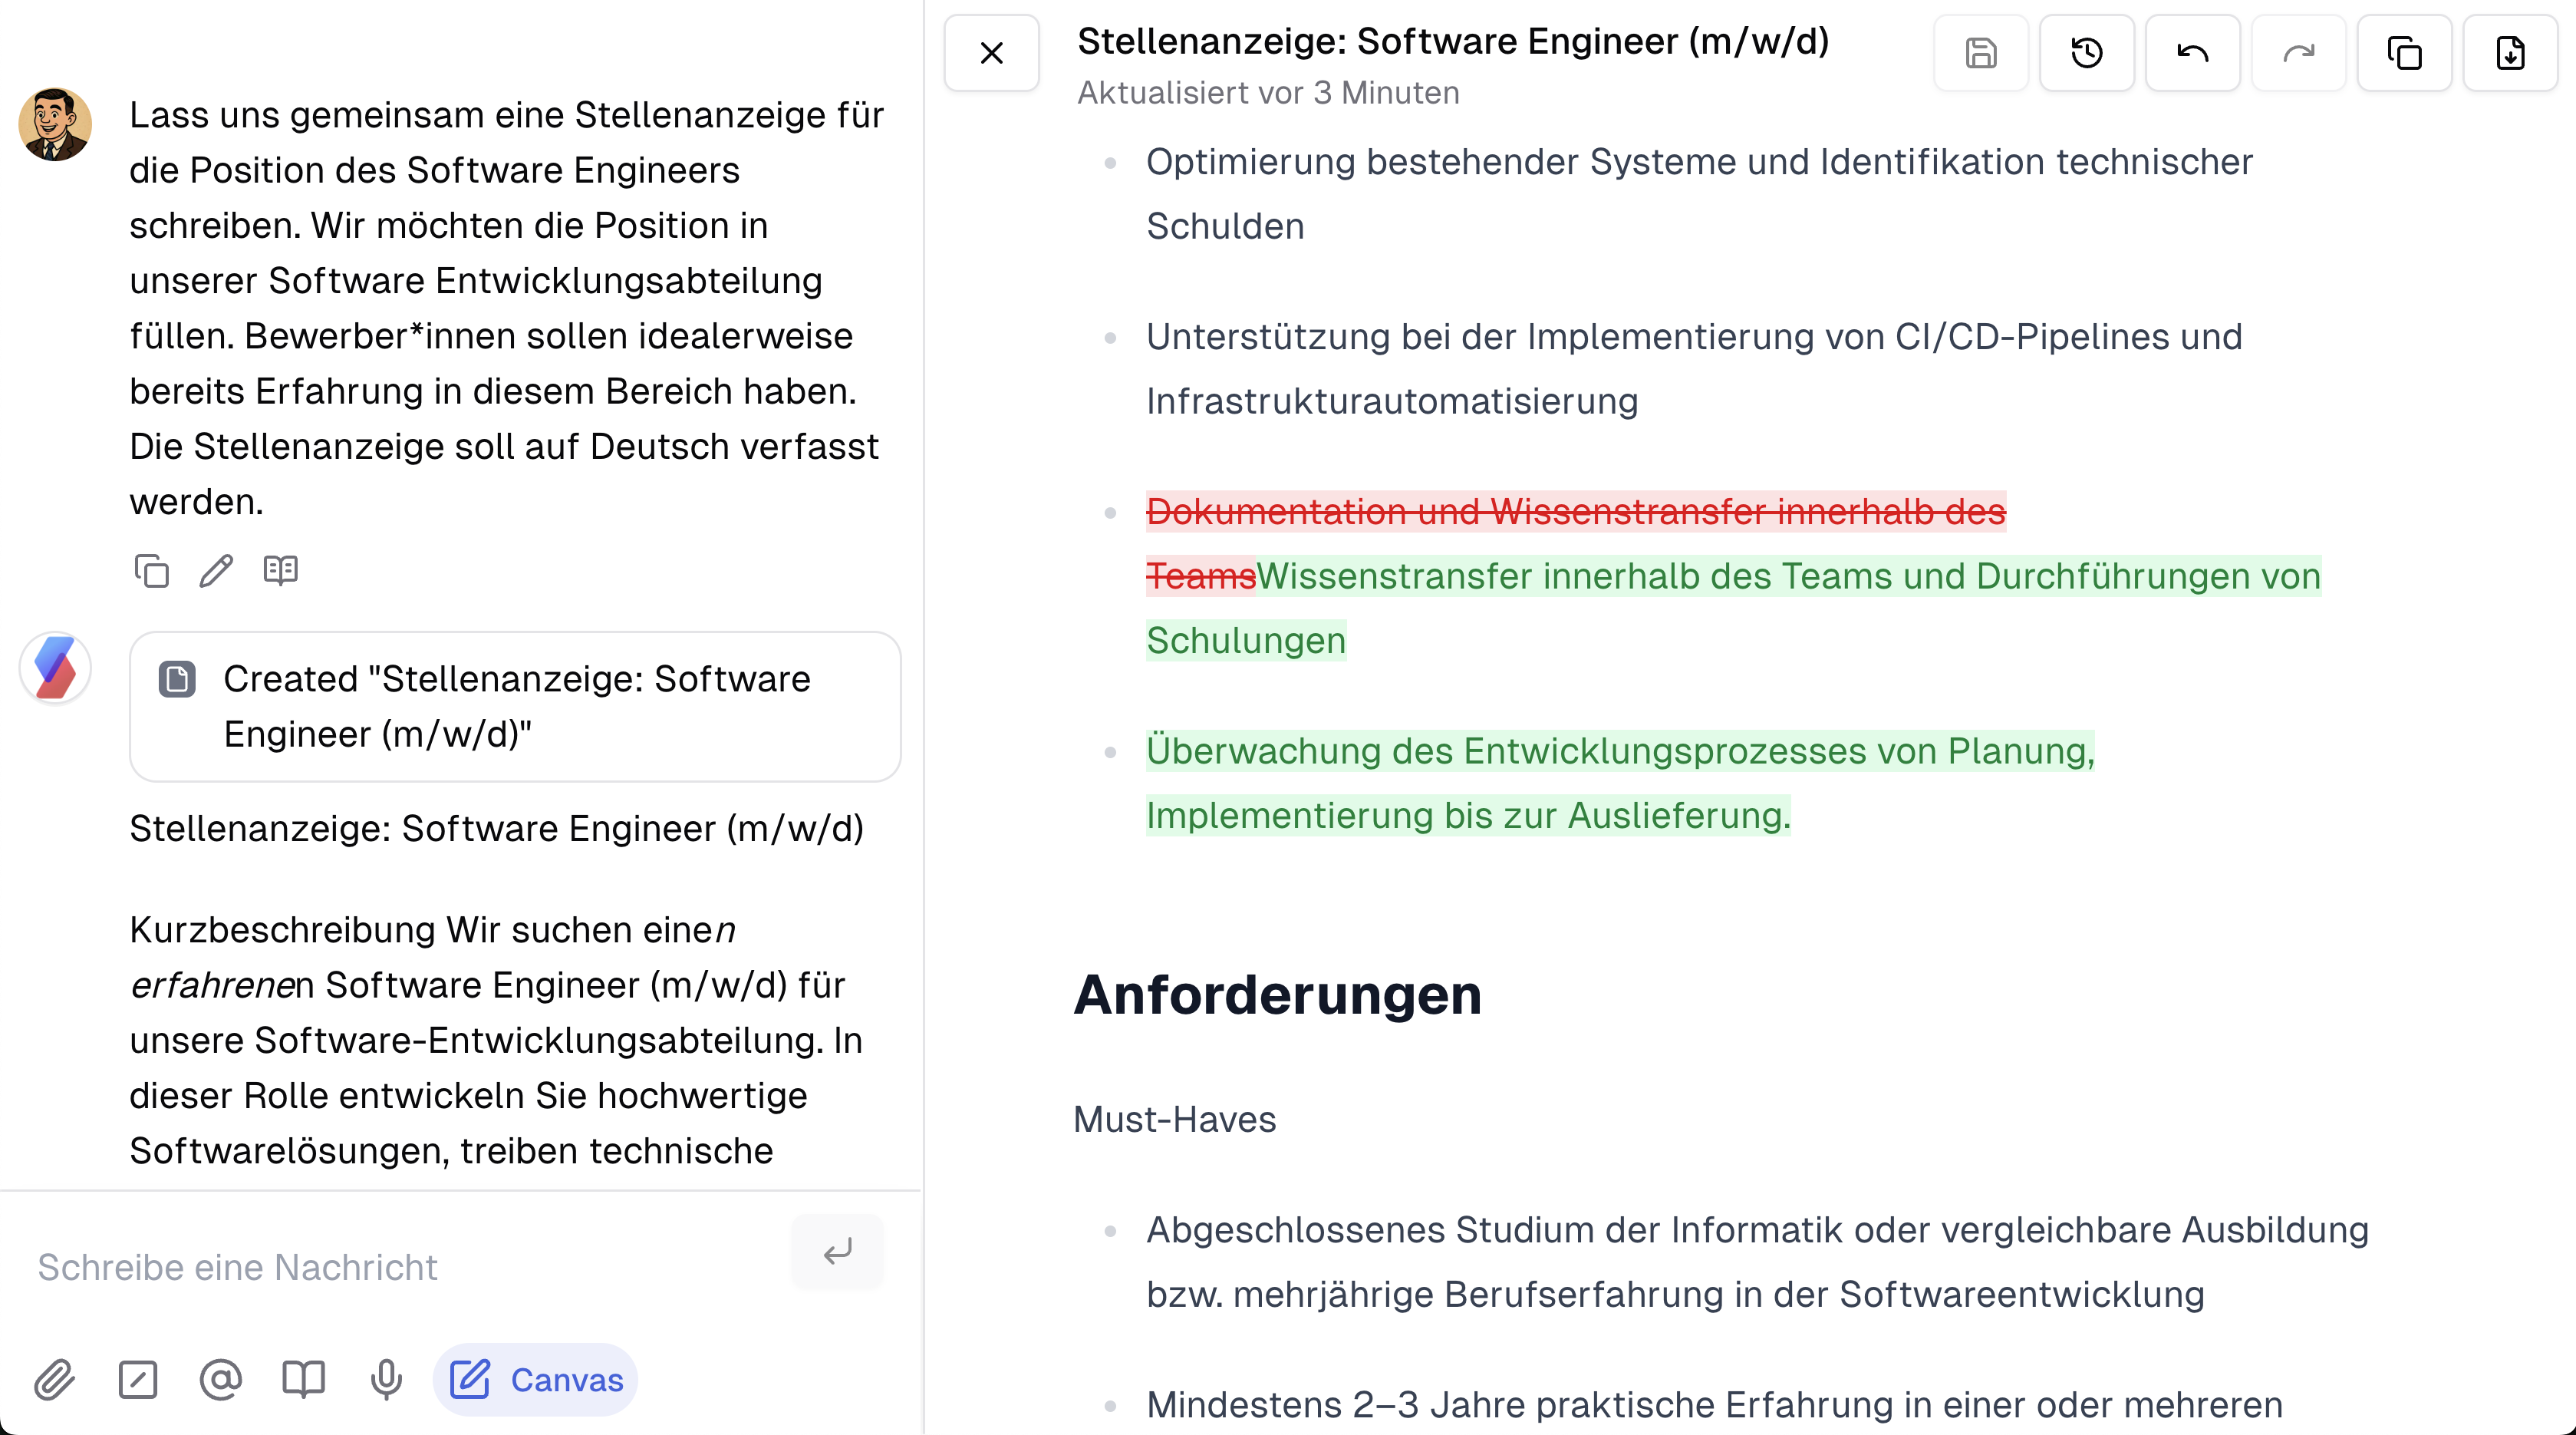This screenshot has width=2576, height=1435.
Task: Insert an @ mention in the message
Action: pos(221,1380)
